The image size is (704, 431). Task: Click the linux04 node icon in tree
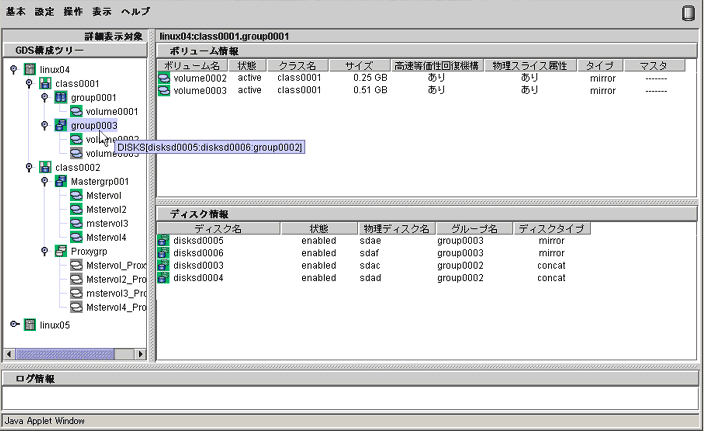pyautogui.click(x=30, y=69)
